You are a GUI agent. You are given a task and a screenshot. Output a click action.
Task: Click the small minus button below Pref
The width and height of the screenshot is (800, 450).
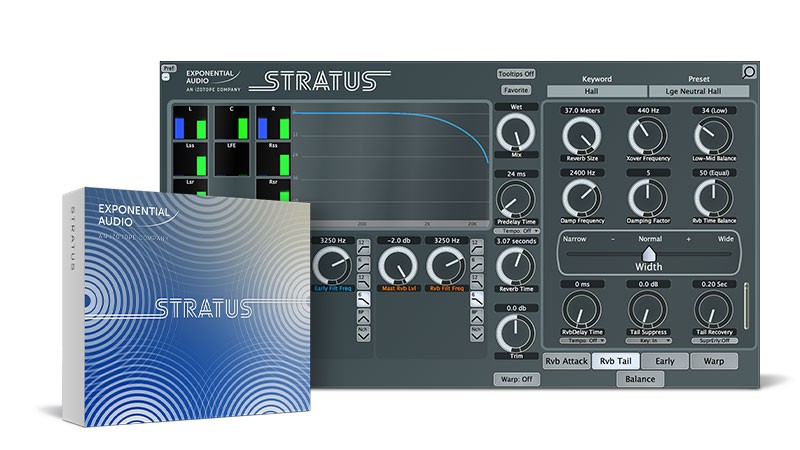pyautogui.click(x=166, y=77)
